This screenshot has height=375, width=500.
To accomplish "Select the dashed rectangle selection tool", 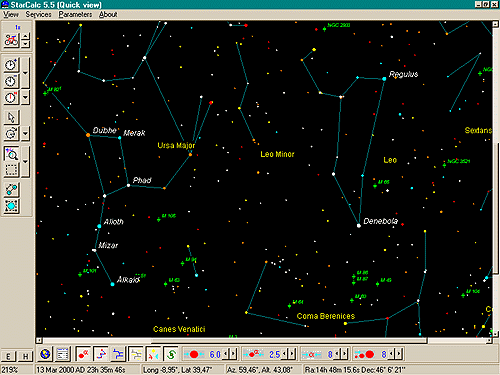I will tap(11, 170).
